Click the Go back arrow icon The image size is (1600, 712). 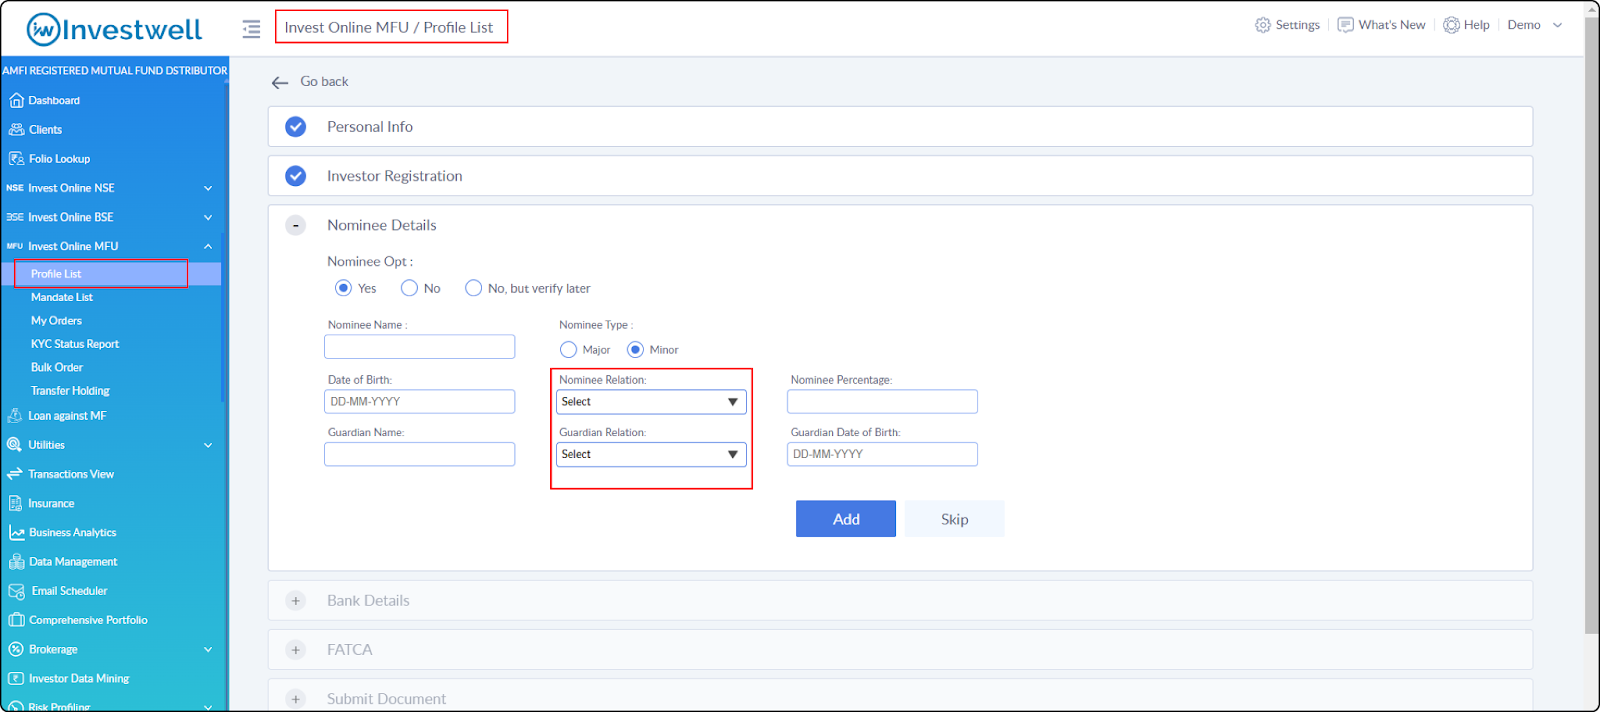coord(280,82)
